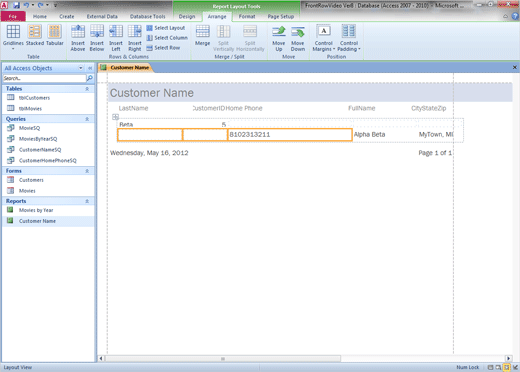The width and height of the screenshot is (520, 372).
Task: Collapse the Queries group
Action: tap(87, 119)
